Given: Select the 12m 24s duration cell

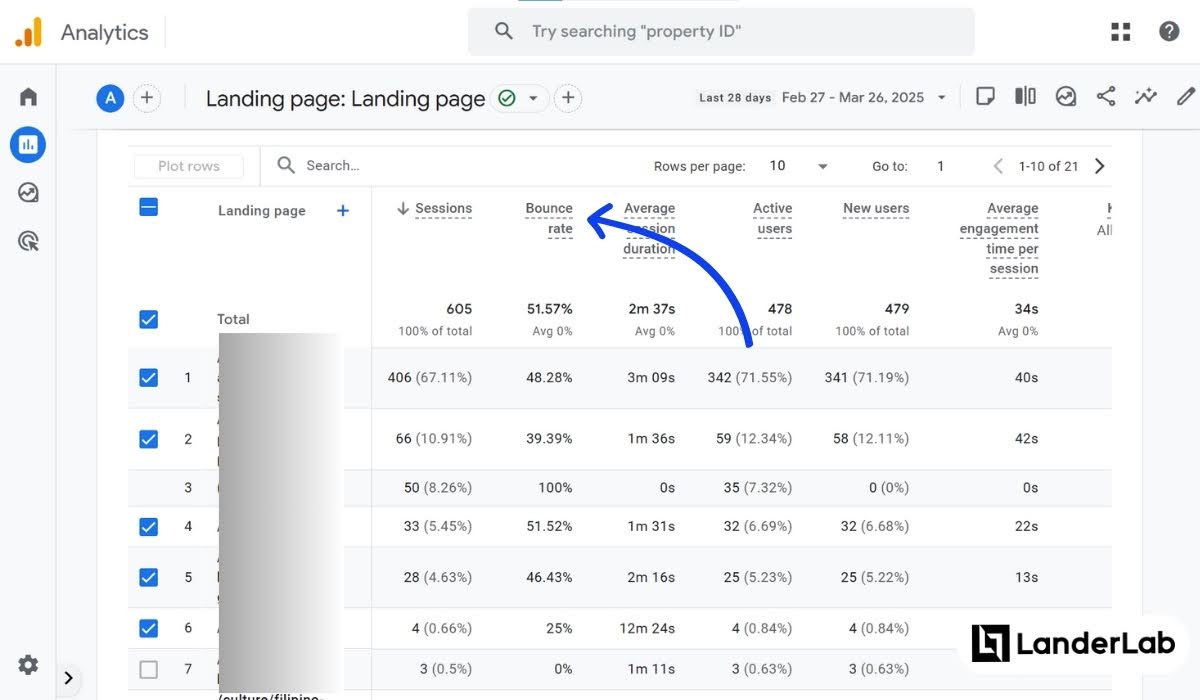Looking at the screenshot, I should pyautogui.click(x=648, y=629).
